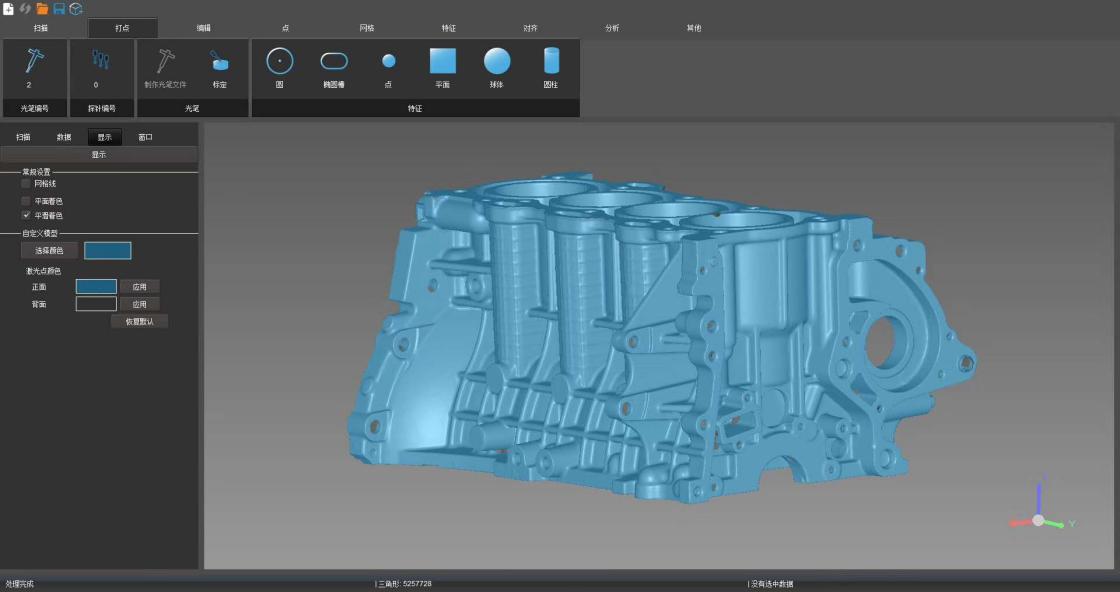This screenshot has height=592, width=1120.
Task: Open the 数据 tab in left panel
Action: tap(64, 137)
